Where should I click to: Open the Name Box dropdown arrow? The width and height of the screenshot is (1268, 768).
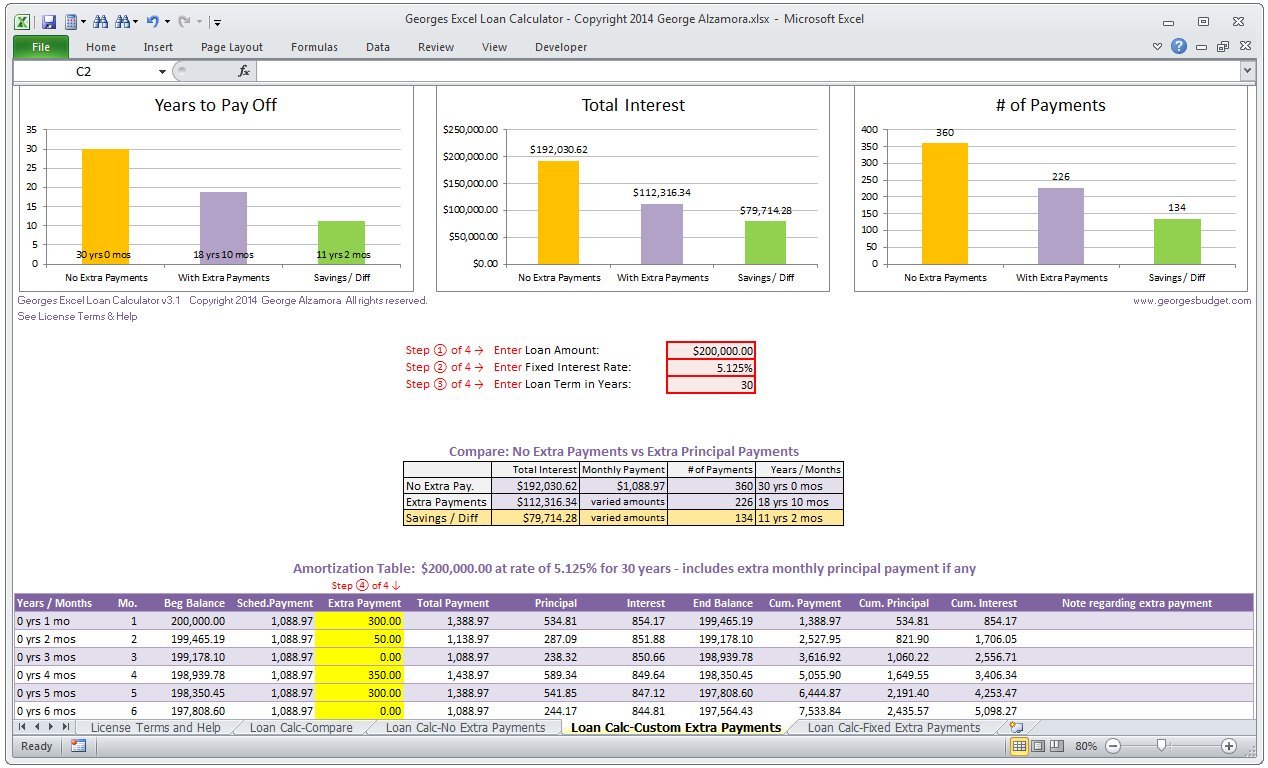(162, 72)
